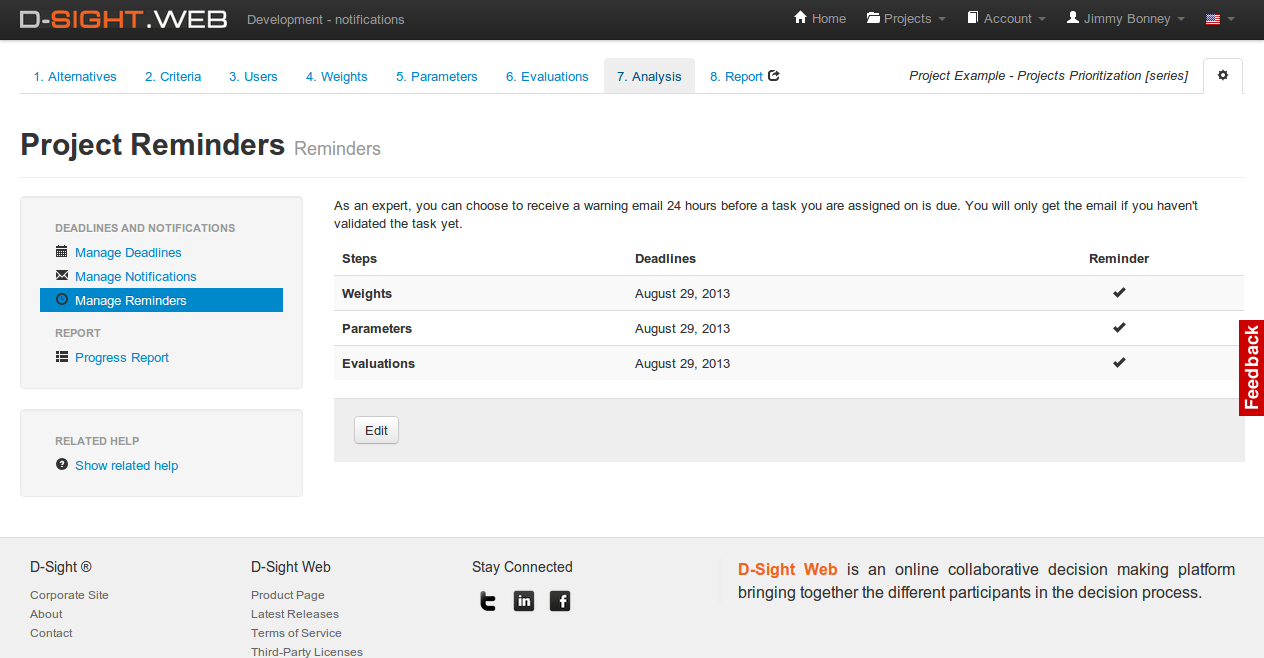The height and width of the screenshot is (658, 1264).
Task: Go to the 2. Criteria tab
Action: click(x=172, y=77)
